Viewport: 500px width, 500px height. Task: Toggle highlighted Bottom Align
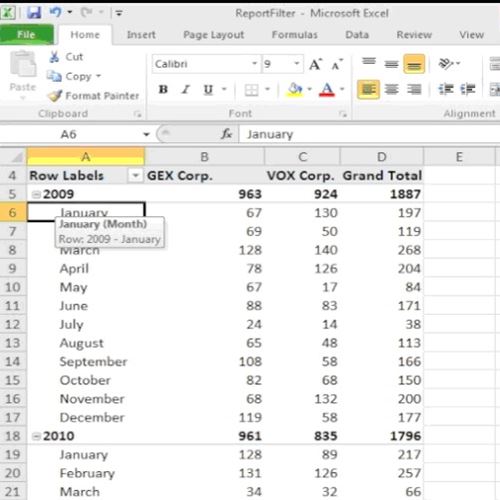pos(414,64)
